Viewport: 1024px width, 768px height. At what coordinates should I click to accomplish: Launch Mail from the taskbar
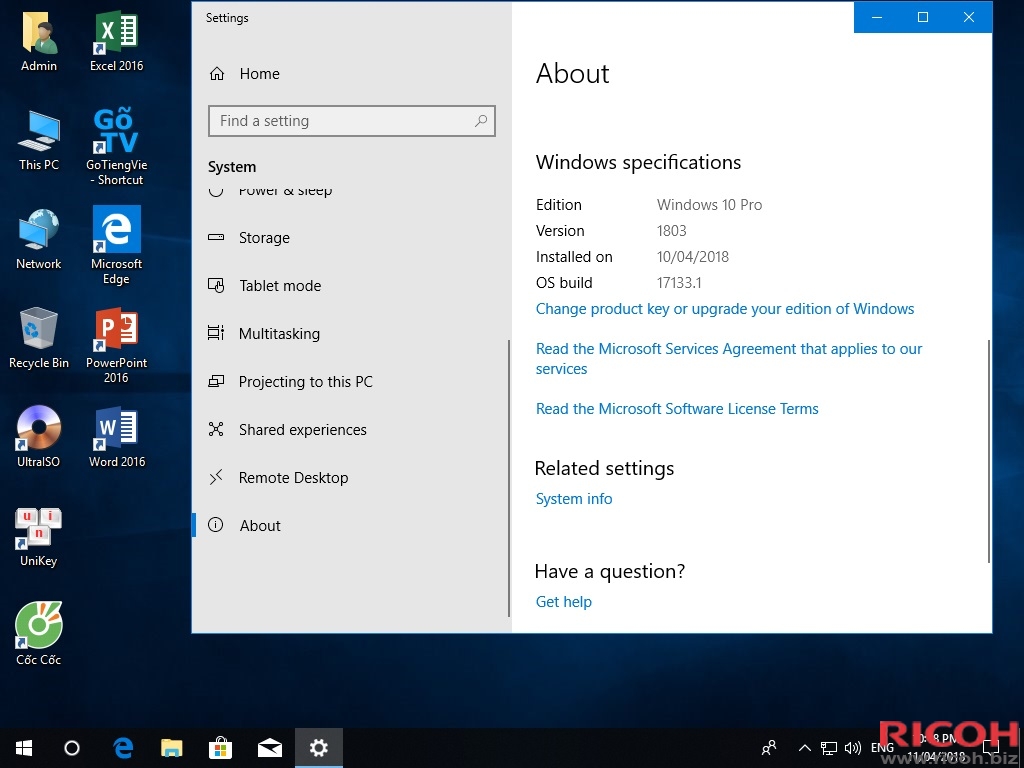point(269,747)
